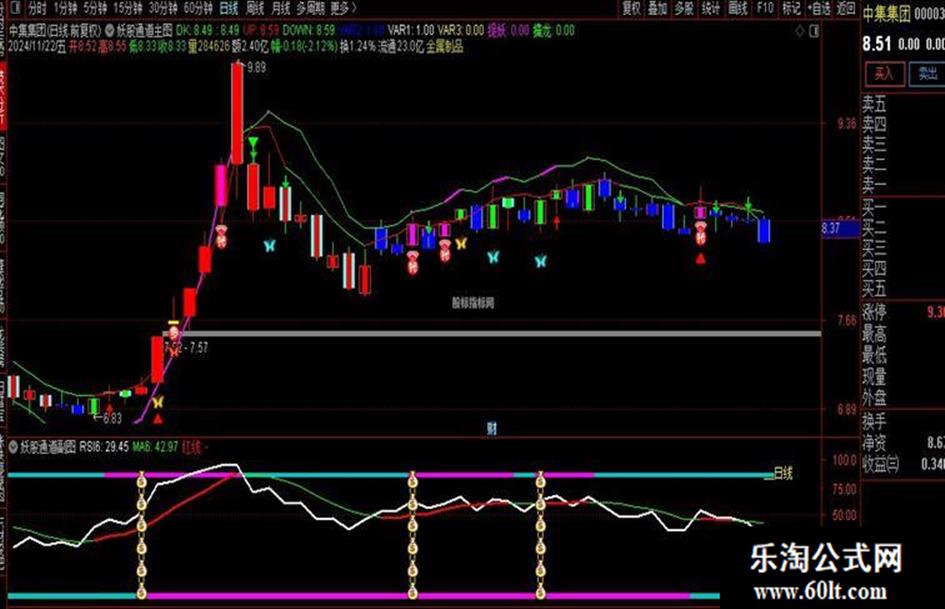
Task: Click the 7.52 - 7.57 gap label
Action: coord(186,347)
